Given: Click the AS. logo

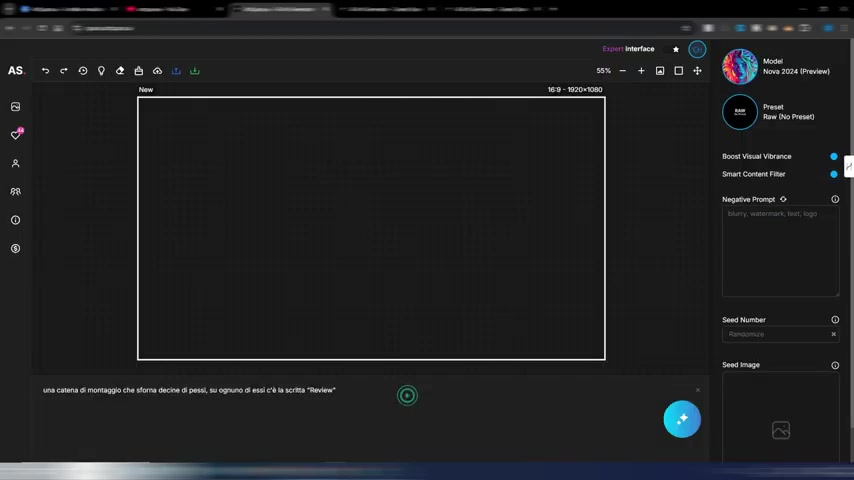Looking at the screenshot, I should tap(16, 70).
